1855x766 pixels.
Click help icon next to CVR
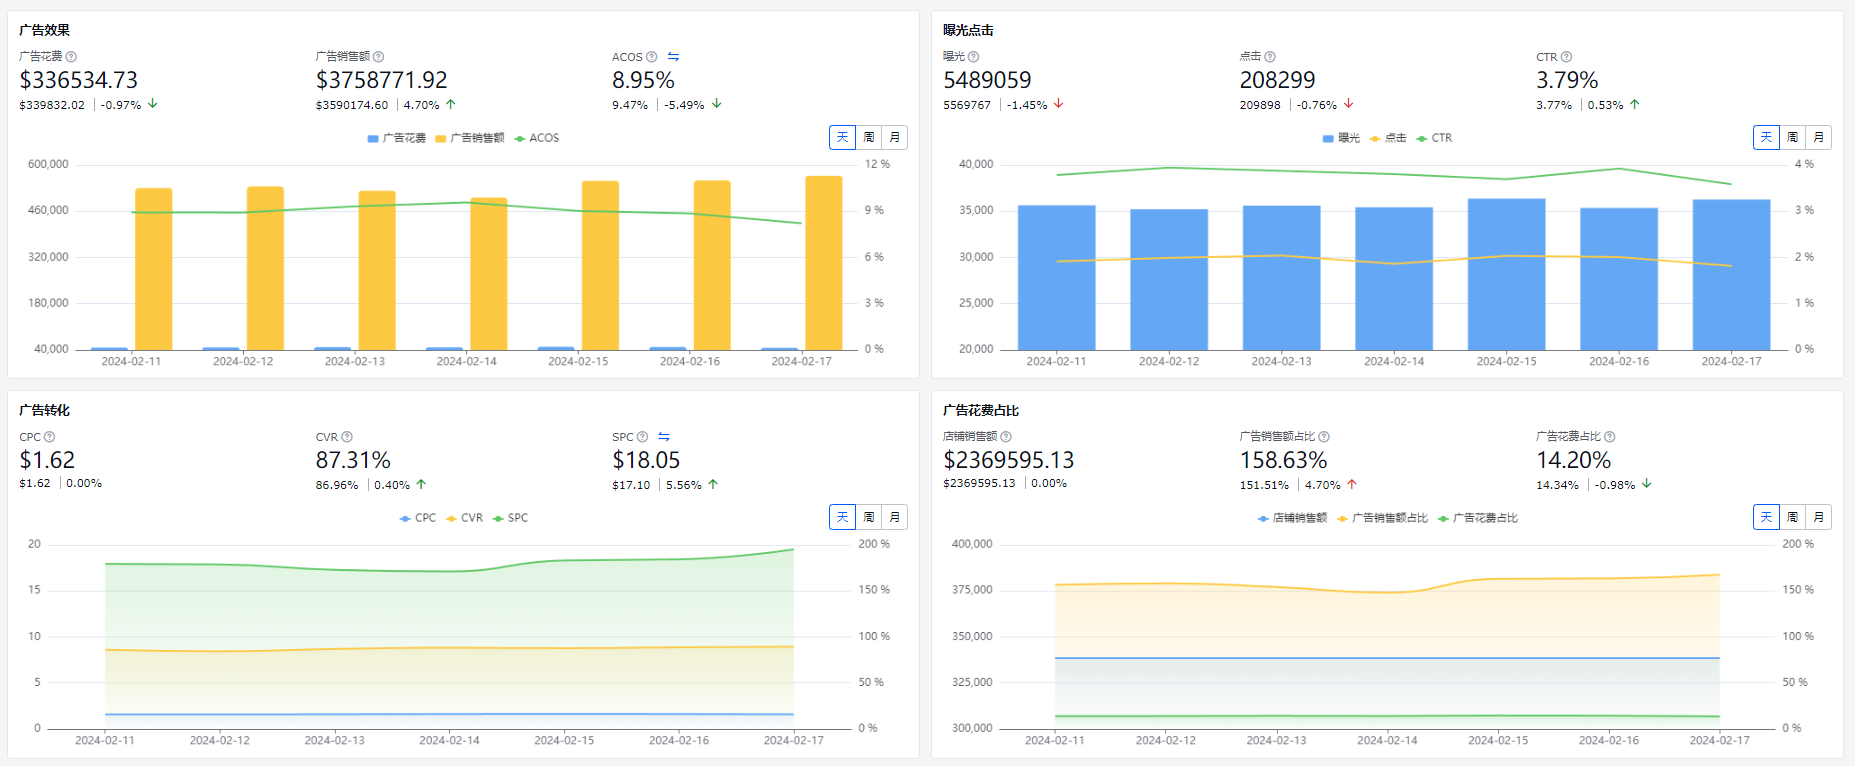[347, 437]
